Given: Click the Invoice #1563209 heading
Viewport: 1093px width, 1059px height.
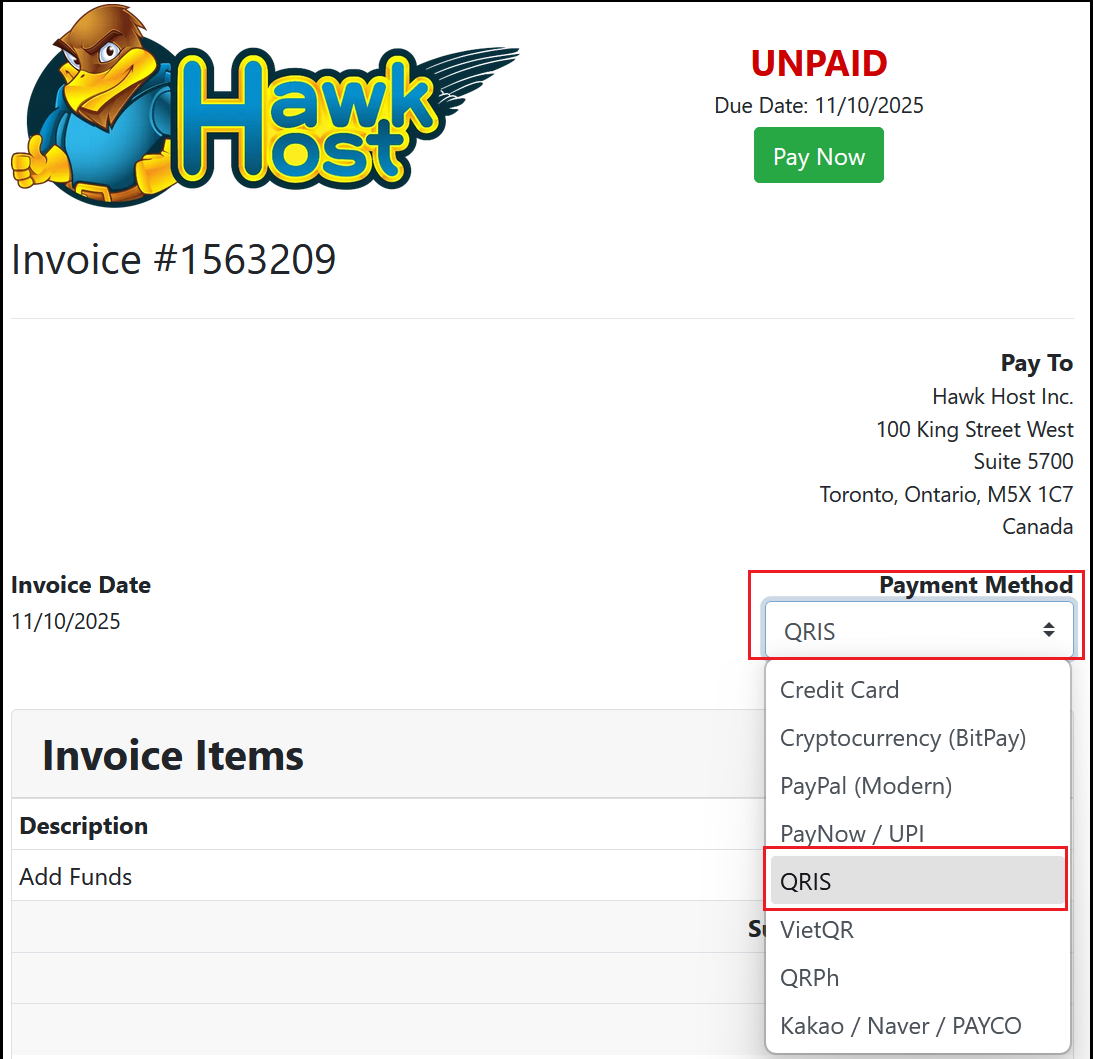Looking at the screenshot, I should pyautogui.click(x=173, y=260).
